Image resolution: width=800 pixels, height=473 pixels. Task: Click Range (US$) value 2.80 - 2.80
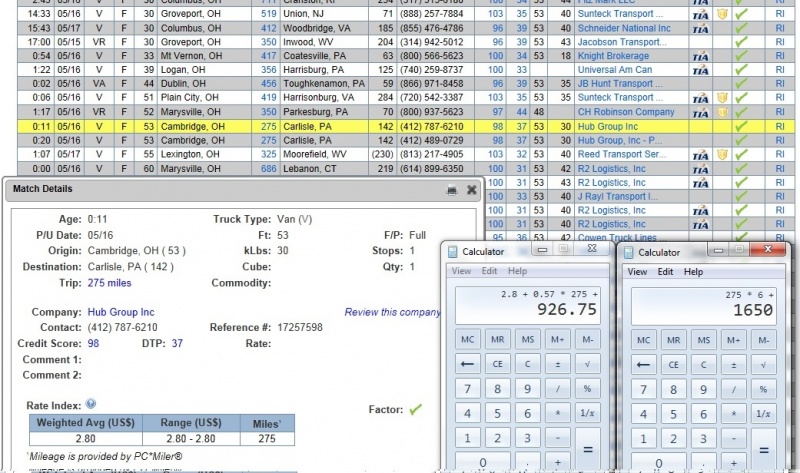point(191,439)
